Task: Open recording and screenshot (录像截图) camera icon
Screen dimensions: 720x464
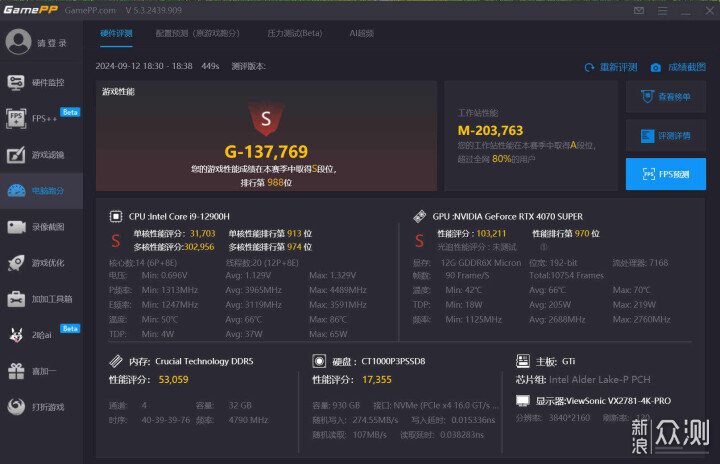Action: (x=17, y=227)
